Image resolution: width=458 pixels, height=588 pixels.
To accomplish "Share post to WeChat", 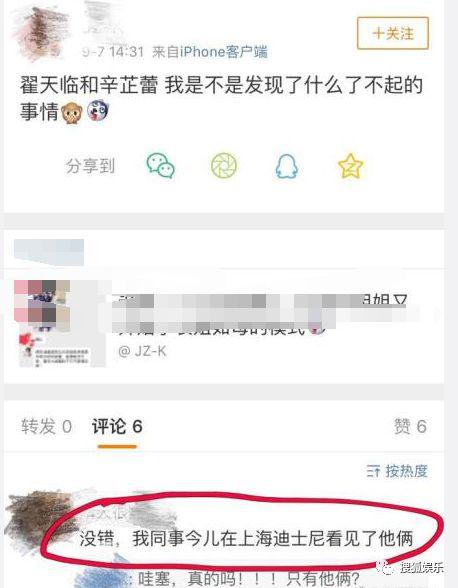I will pos(161,166).
